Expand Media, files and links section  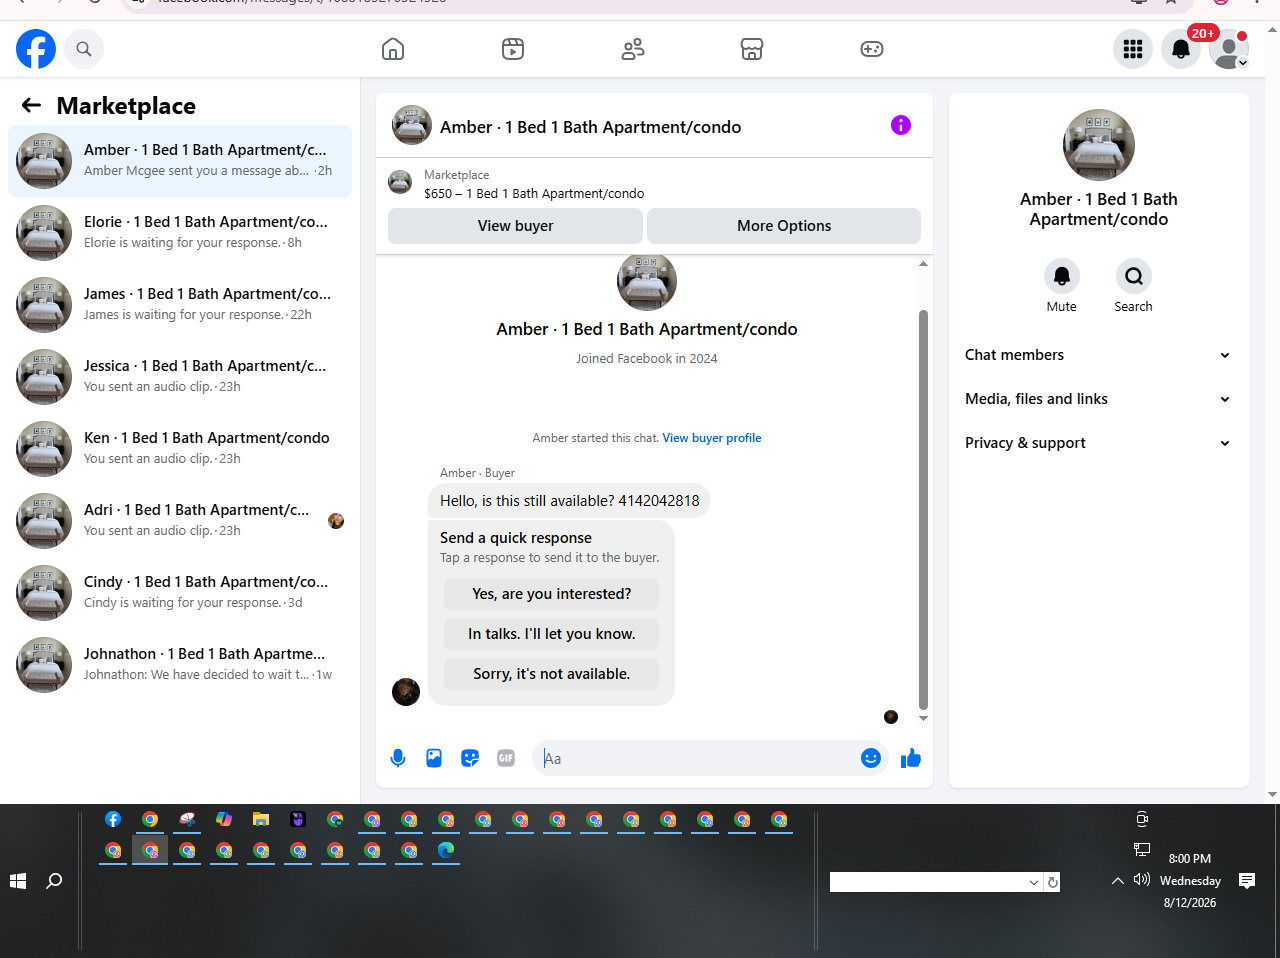[1098, 399]
